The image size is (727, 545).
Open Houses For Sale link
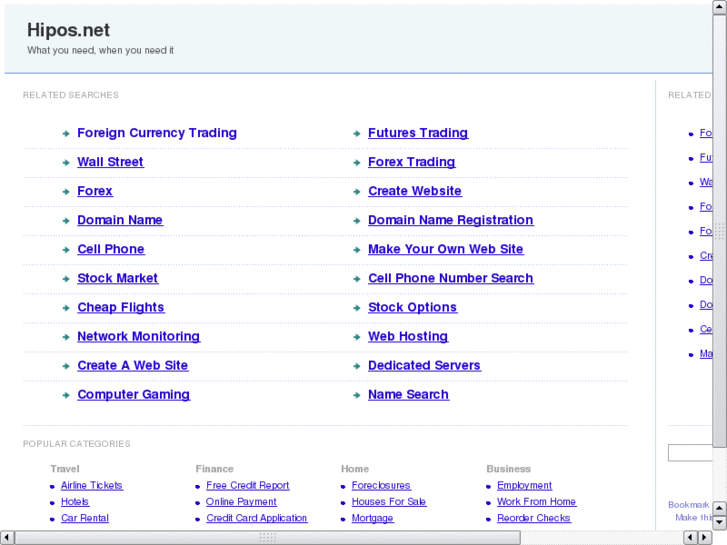[x=389, y=502]
